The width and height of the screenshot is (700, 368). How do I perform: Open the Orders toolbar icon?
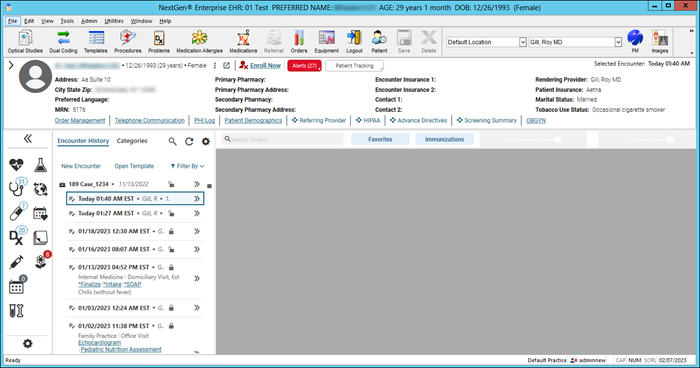[x=299, y=42]
